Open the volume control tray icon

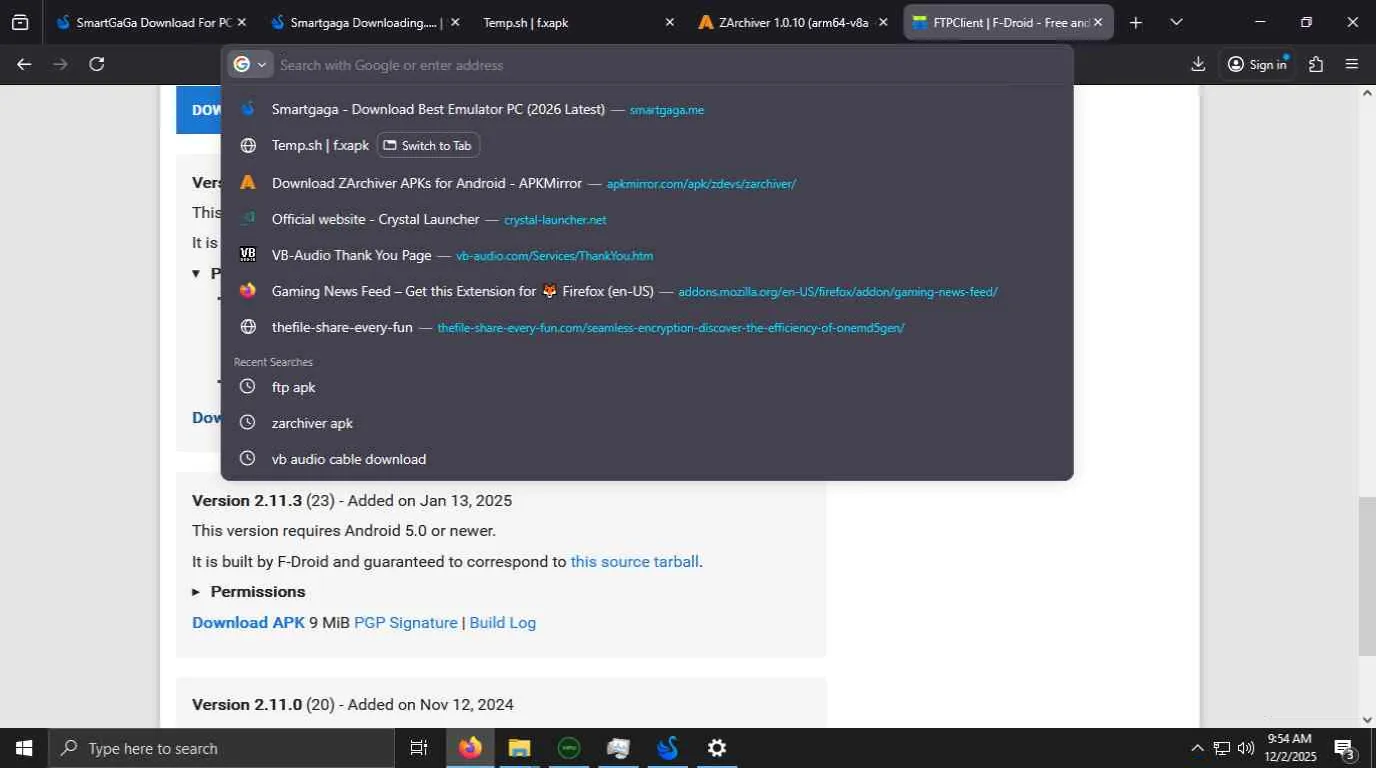point(1246,748)
